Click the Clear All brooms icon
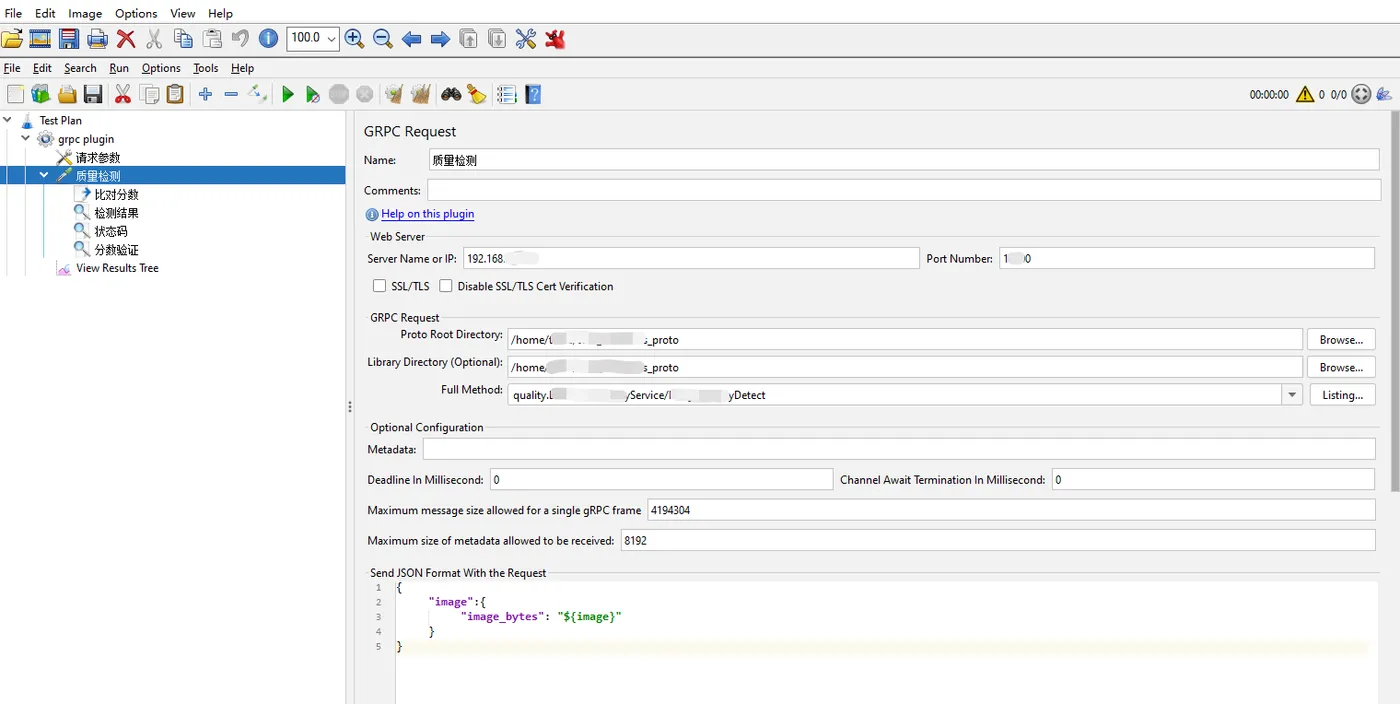This screenshot has width=1400, height=704. click(x=421, y=94)
